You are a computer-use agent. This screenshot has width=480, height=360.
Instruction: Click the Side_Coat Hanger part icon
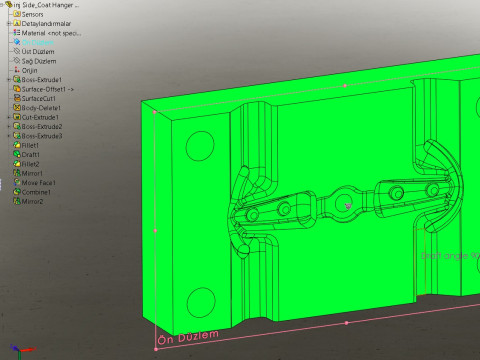pyautogui.click(x=9, y=5)
